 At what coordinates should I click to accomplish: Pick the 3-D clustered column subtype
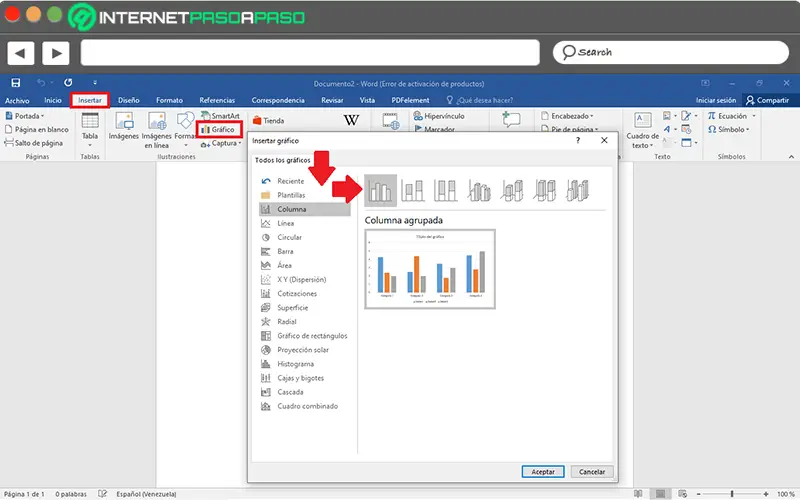(x=479, y=191)
